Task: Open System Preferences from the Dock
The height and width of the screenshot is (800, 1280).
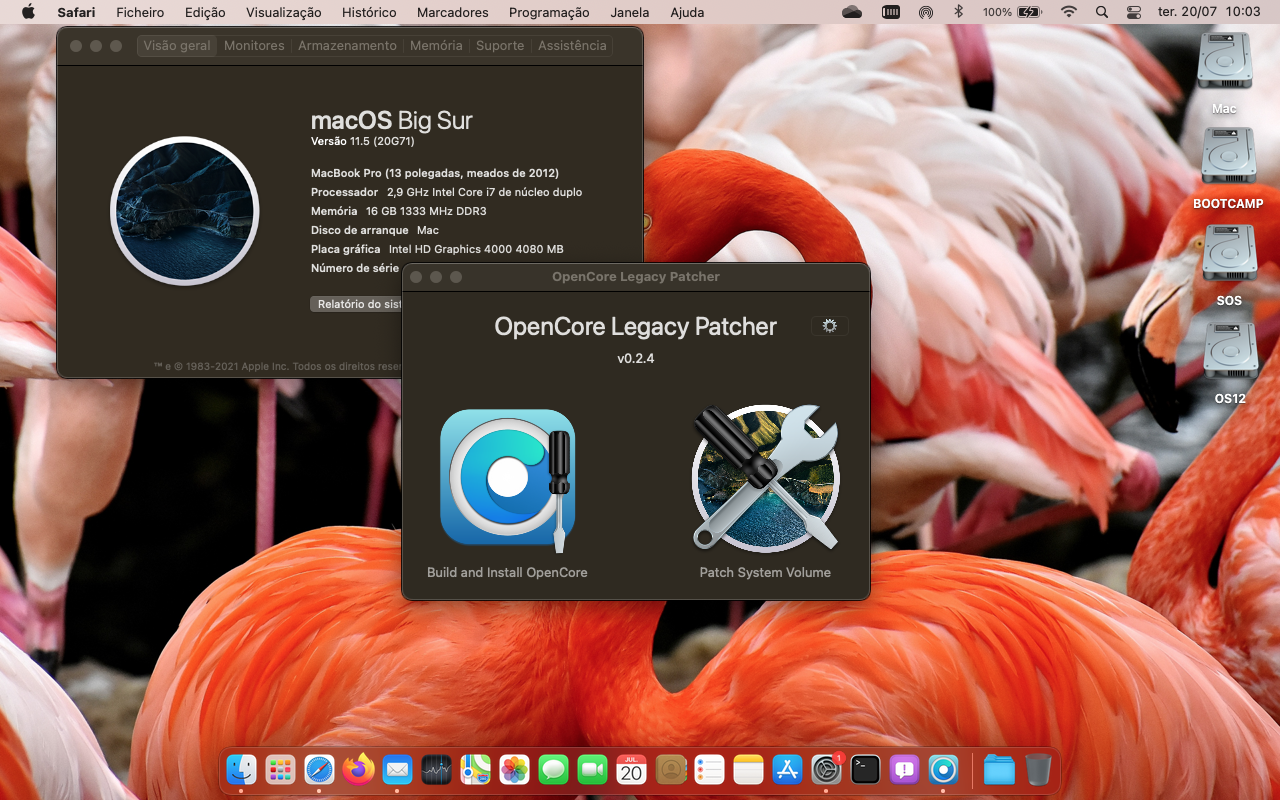Action: 826,769
